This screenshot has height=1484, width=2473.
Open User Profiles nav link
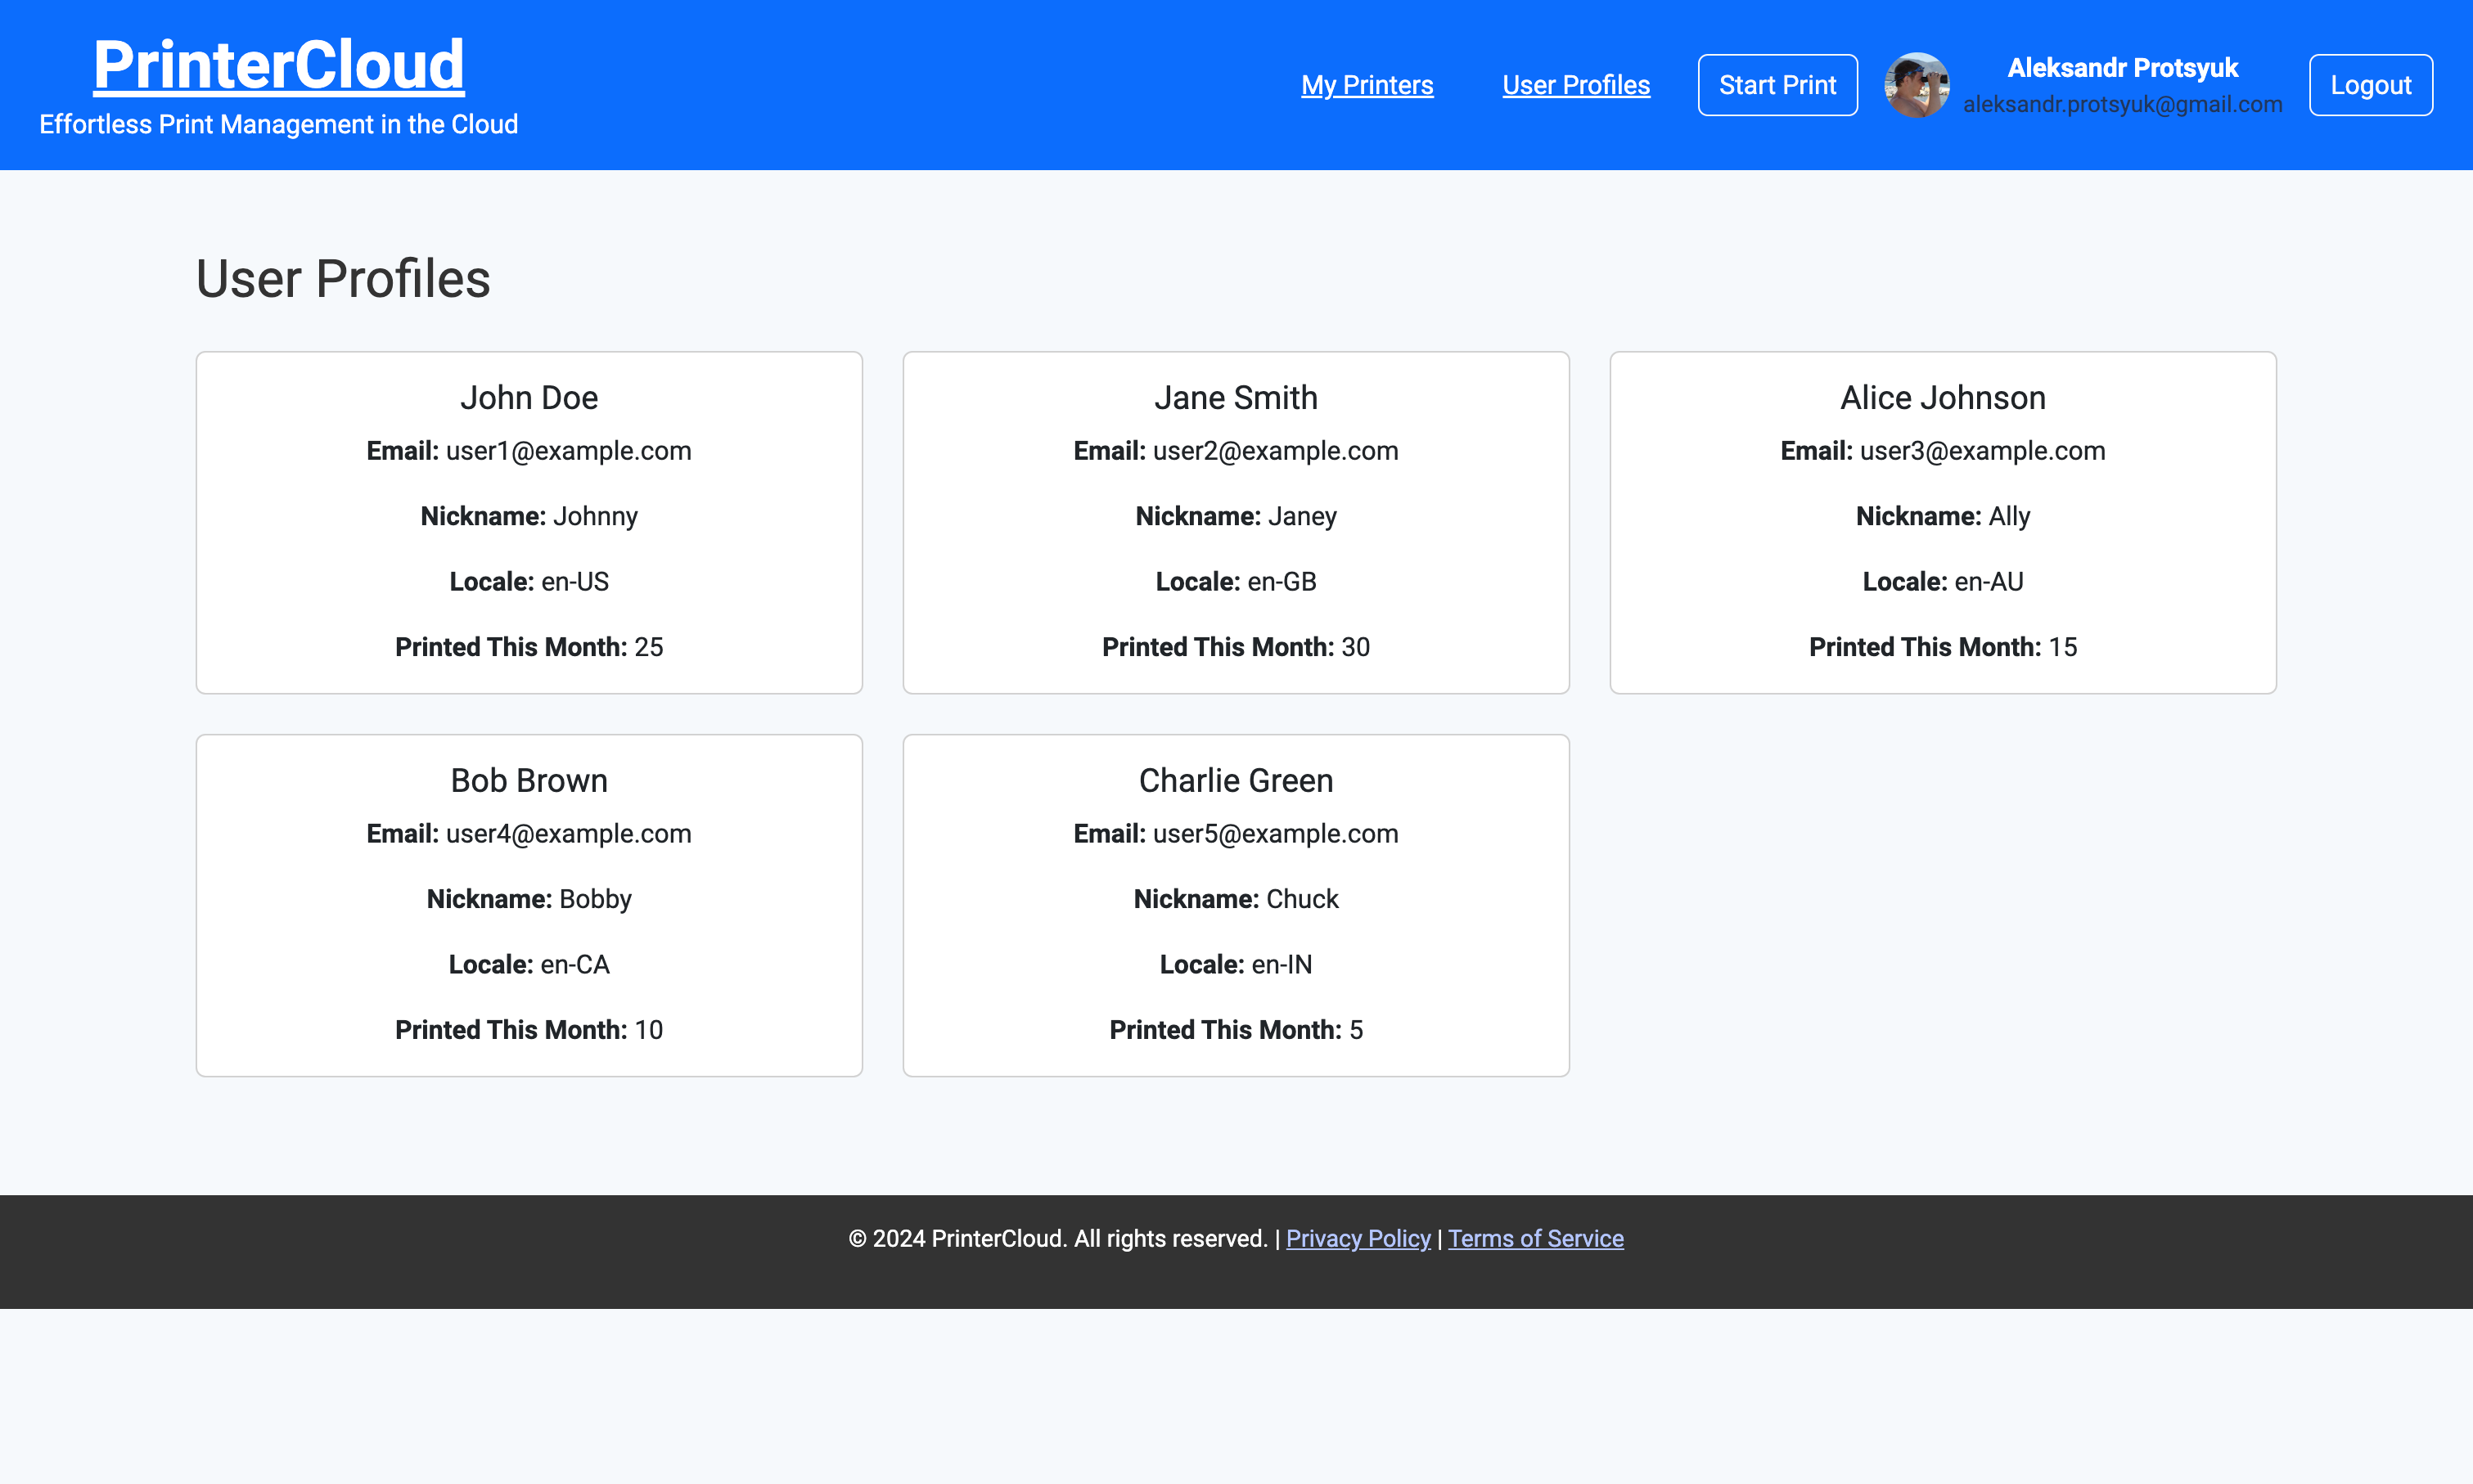pyautogui.click(x=1575, y=85)
